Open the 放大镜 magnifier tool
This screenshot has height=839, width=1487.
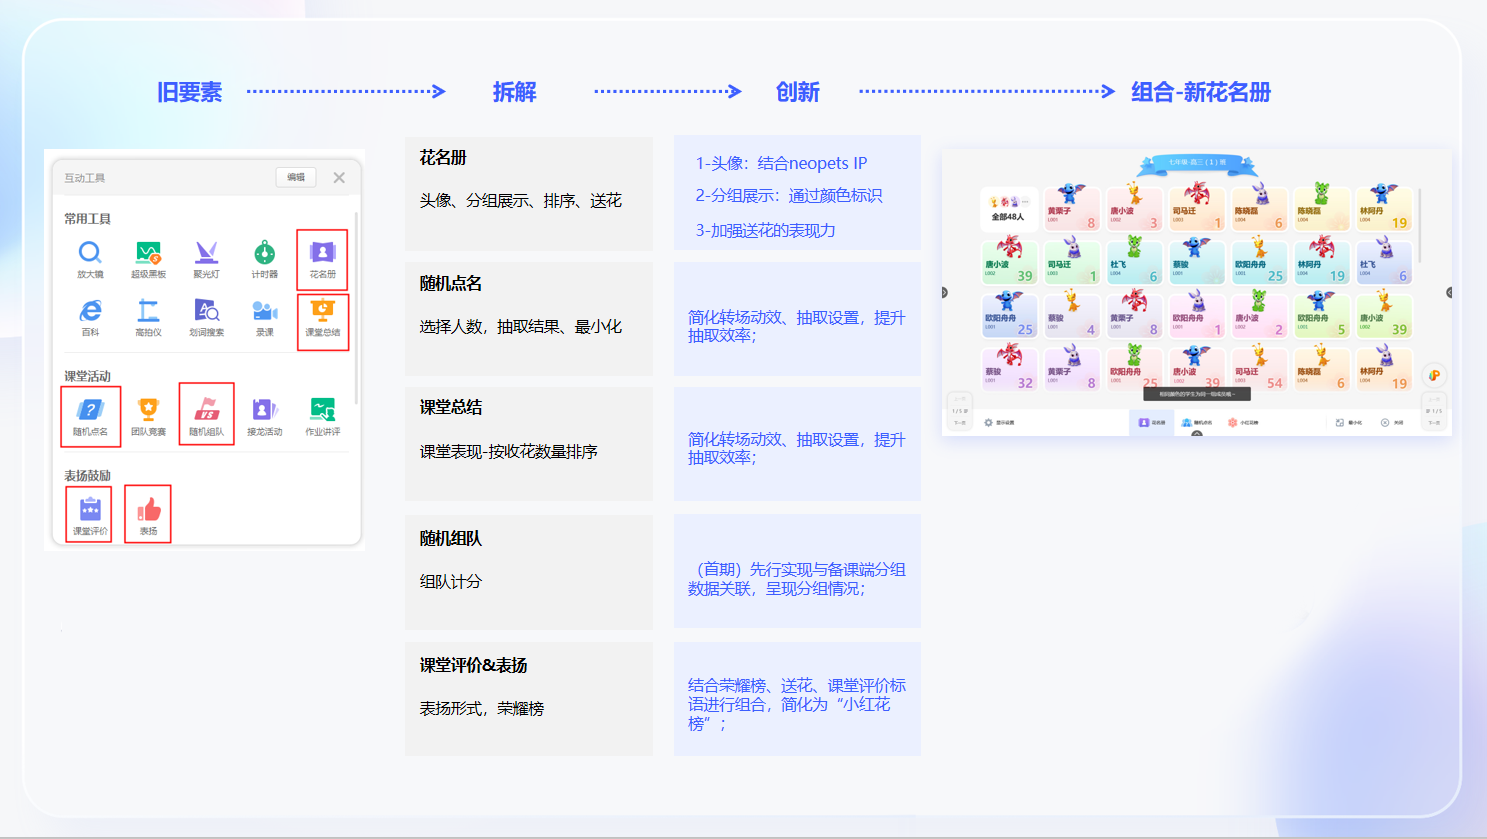click(x=90, y=258)
